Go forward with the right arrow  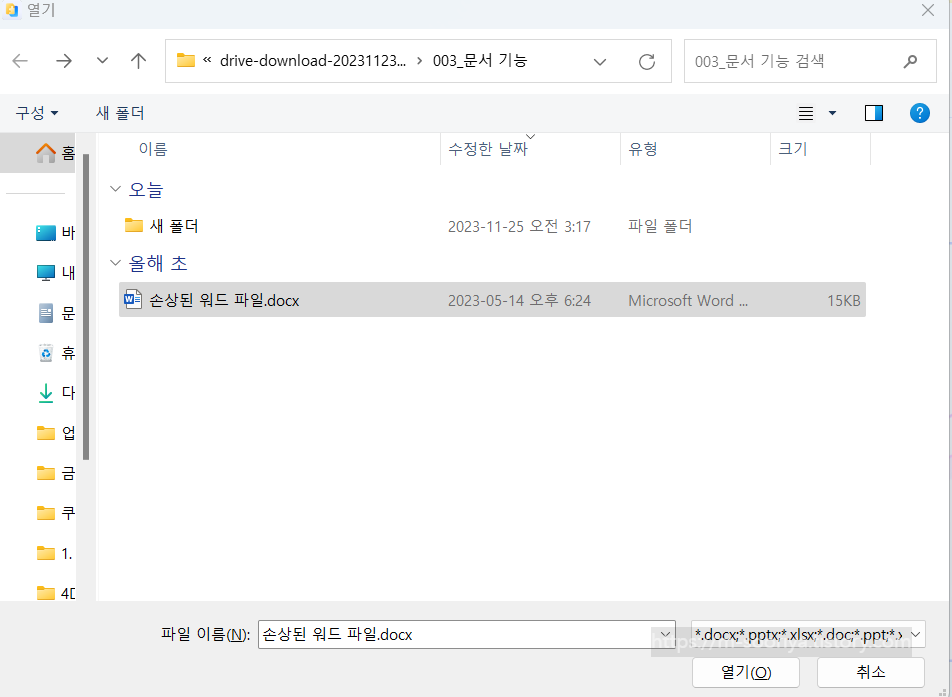coord(64,61)
